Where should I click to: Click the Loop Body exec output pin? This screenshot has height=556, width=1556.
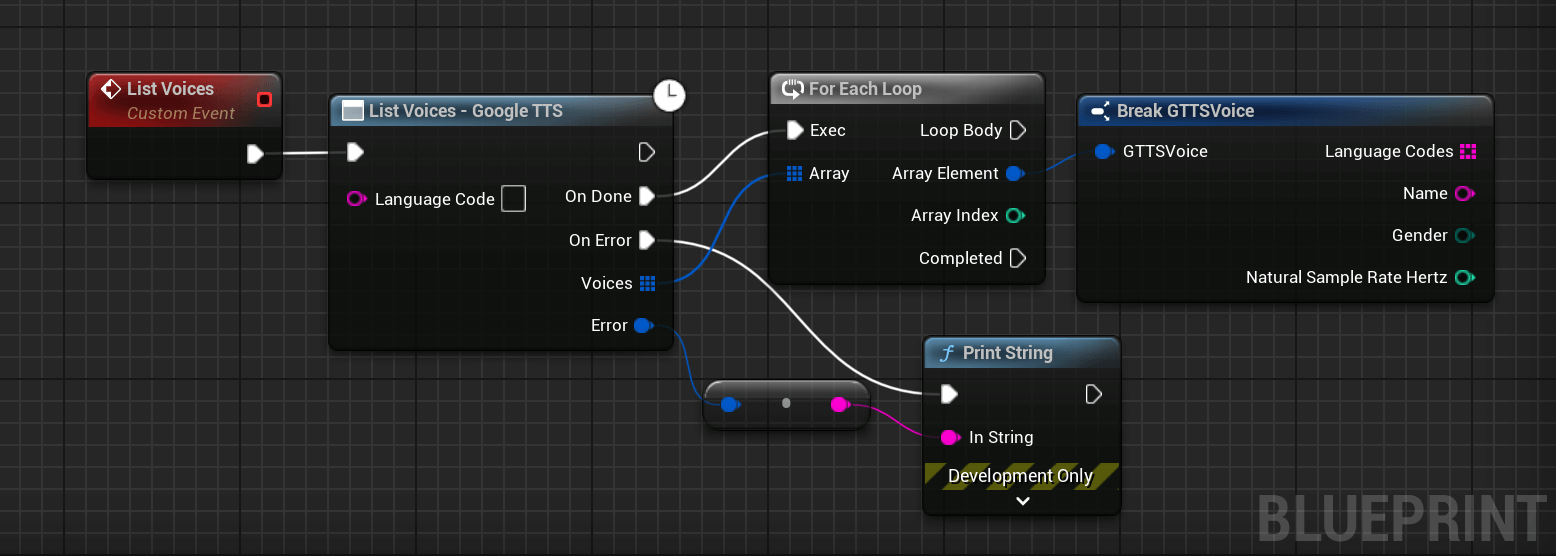[x=1018, y=130]
